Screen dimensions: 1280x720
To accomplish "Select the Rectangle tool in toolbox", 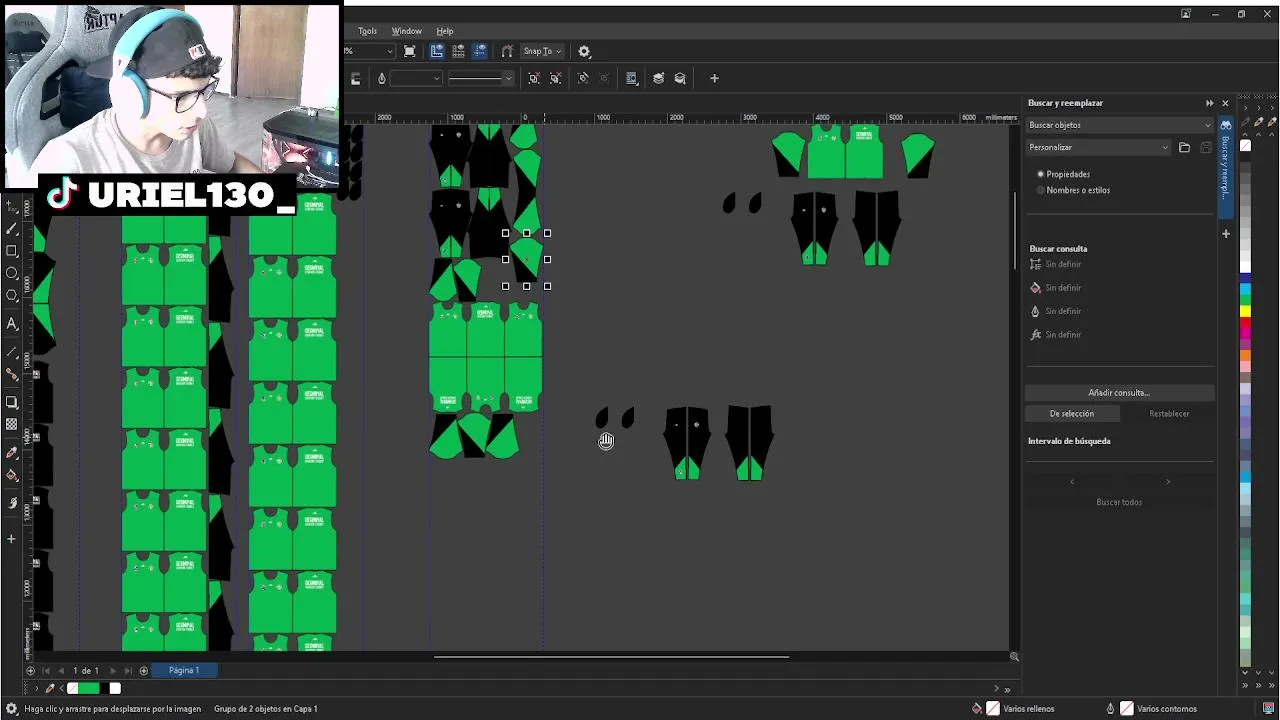I will coord(12,251).
